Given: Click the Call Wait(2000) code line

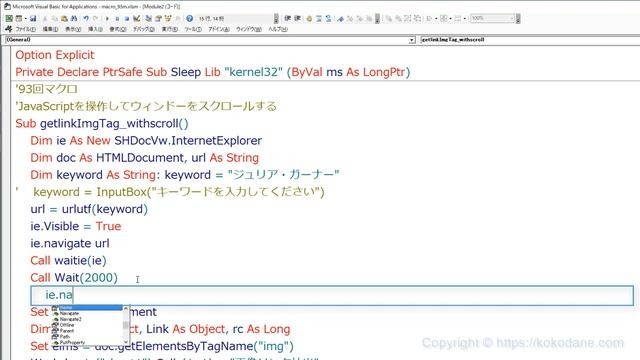Looking at the screenshot, I should 74,278.
